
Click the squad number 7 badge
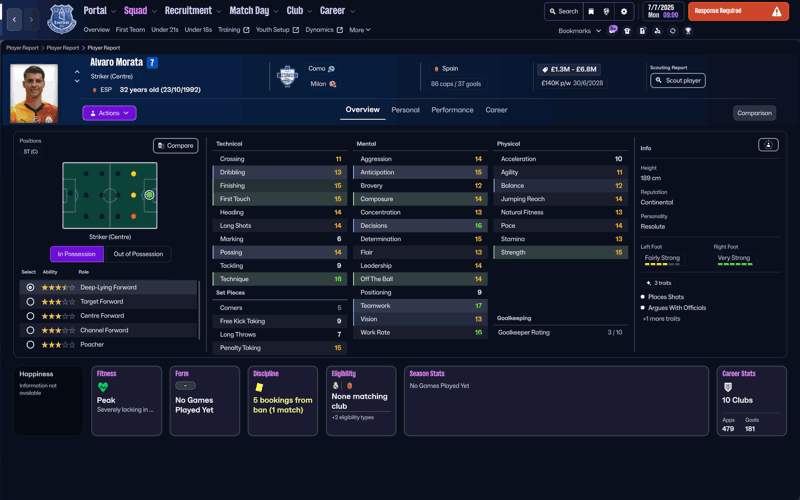(x=152, y=63)
